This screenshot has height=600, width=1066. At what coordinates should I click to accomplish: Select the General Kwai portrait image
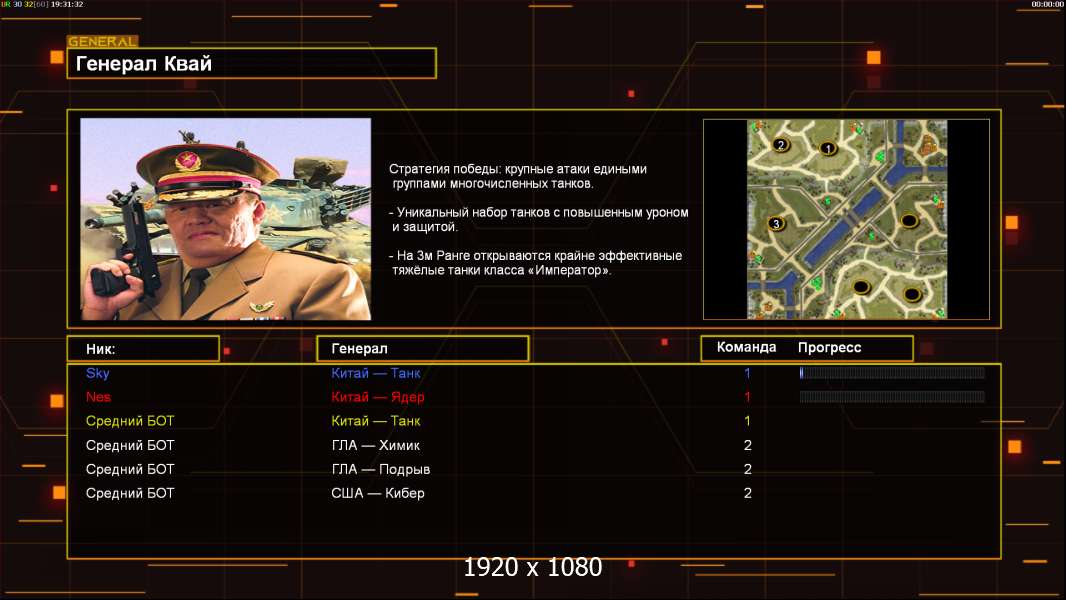coord(226,219)
